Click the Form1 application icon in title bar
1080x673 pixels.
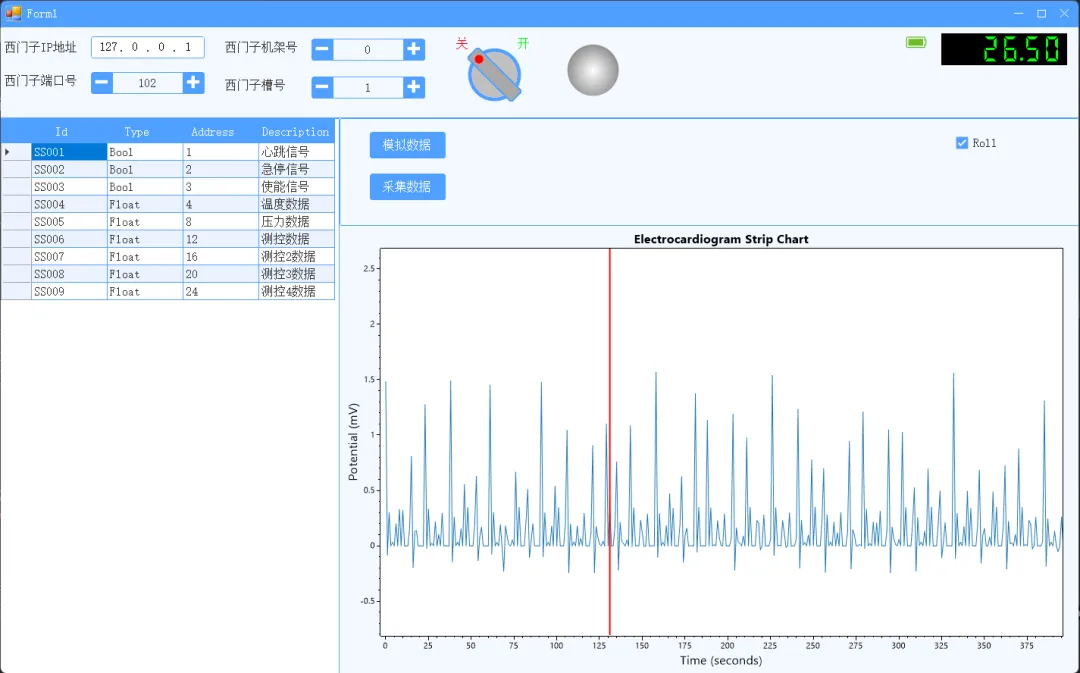coord(13,13)
